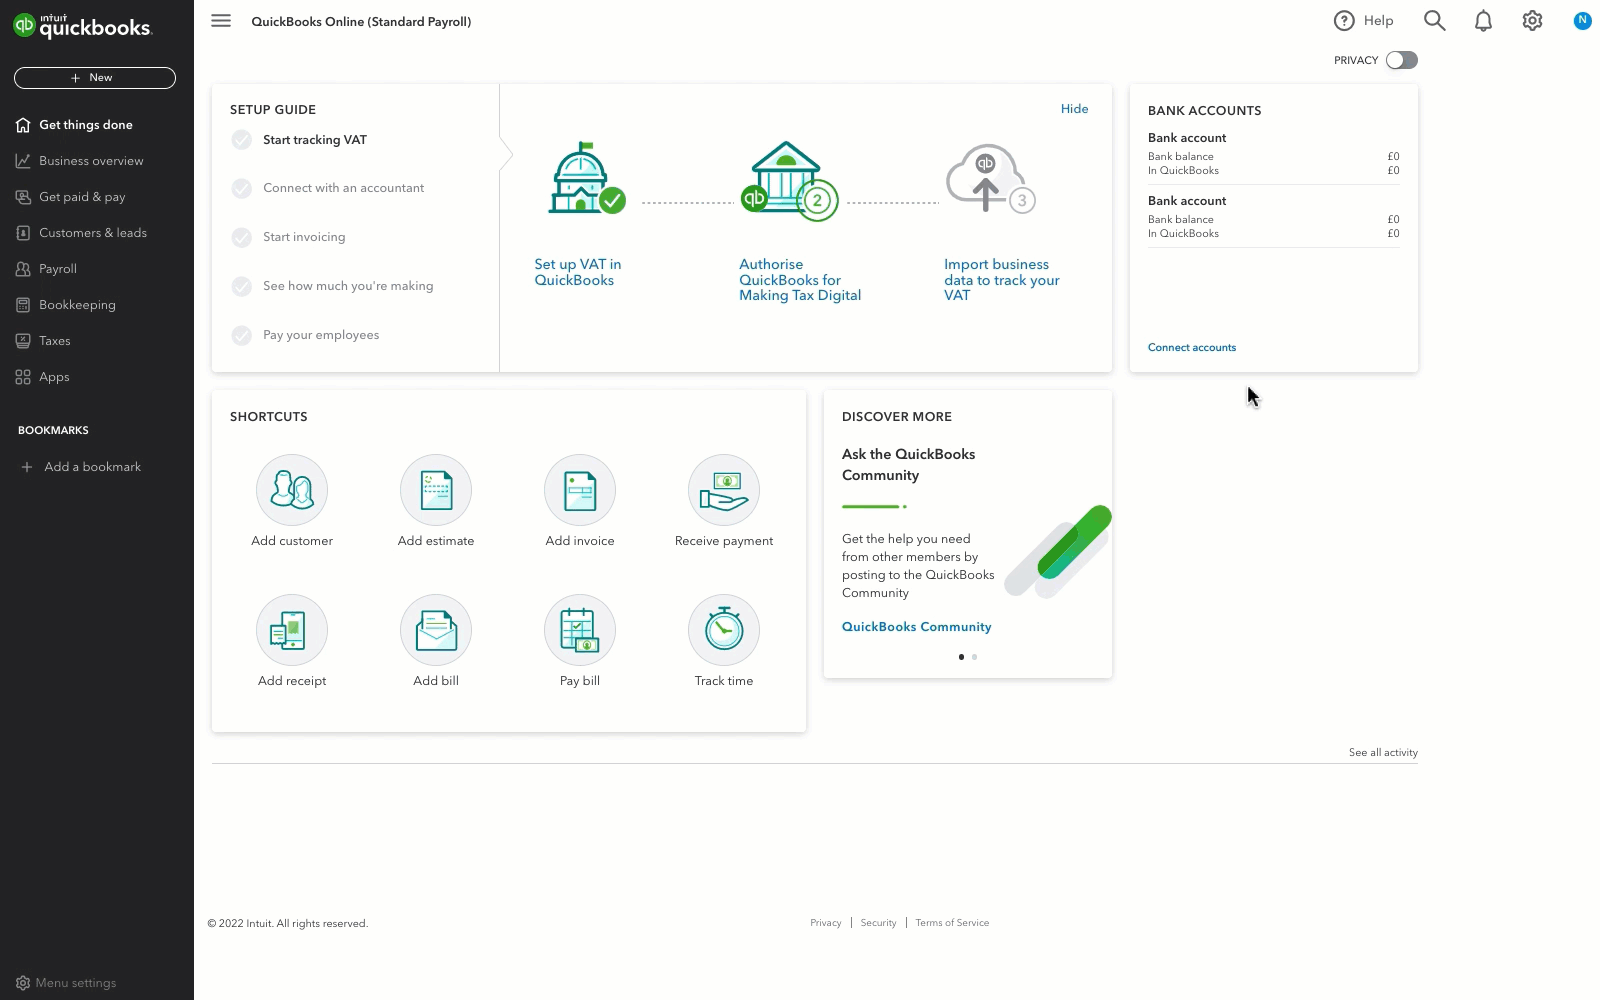Tick the Start tracking VAT checkmark
Image resolution: width=1600 pixels, height=1000 pixels.
click(x=242, y=140)
